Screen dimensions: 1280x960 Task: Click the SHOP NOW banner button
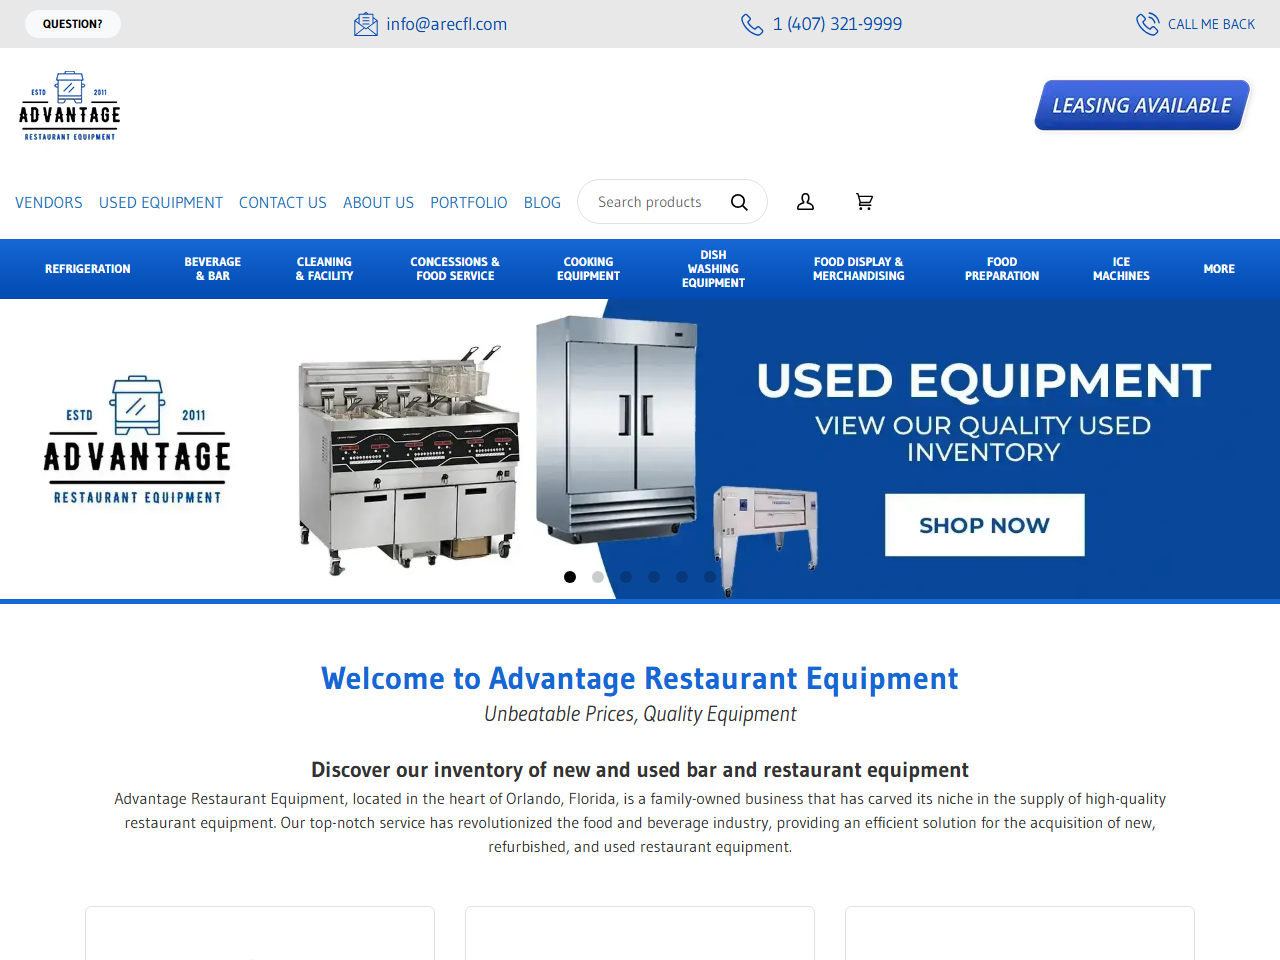(985, 525)
